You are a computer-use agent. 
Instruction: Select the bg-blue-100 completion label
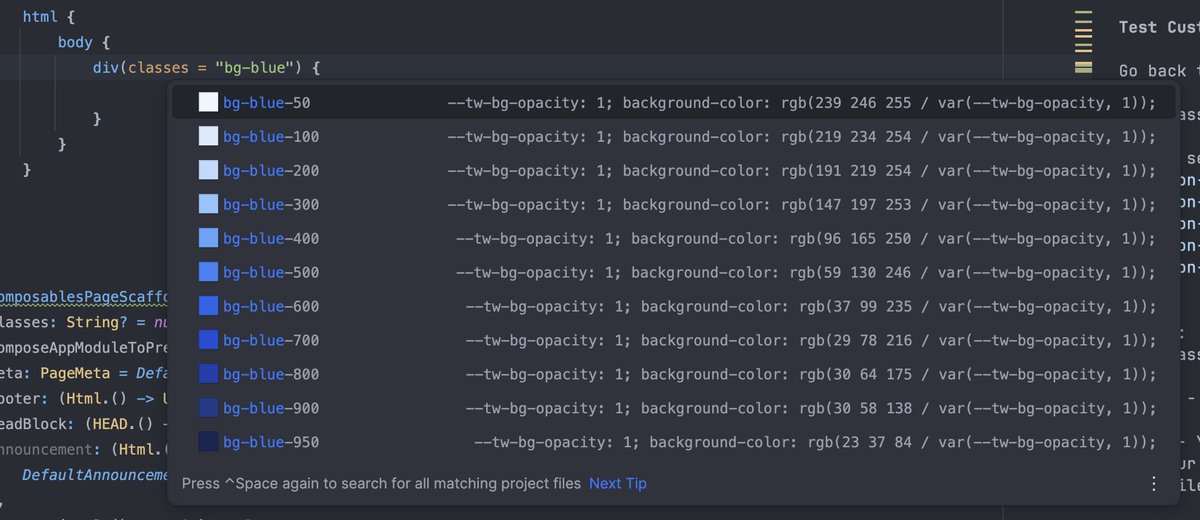click(271, 136)
